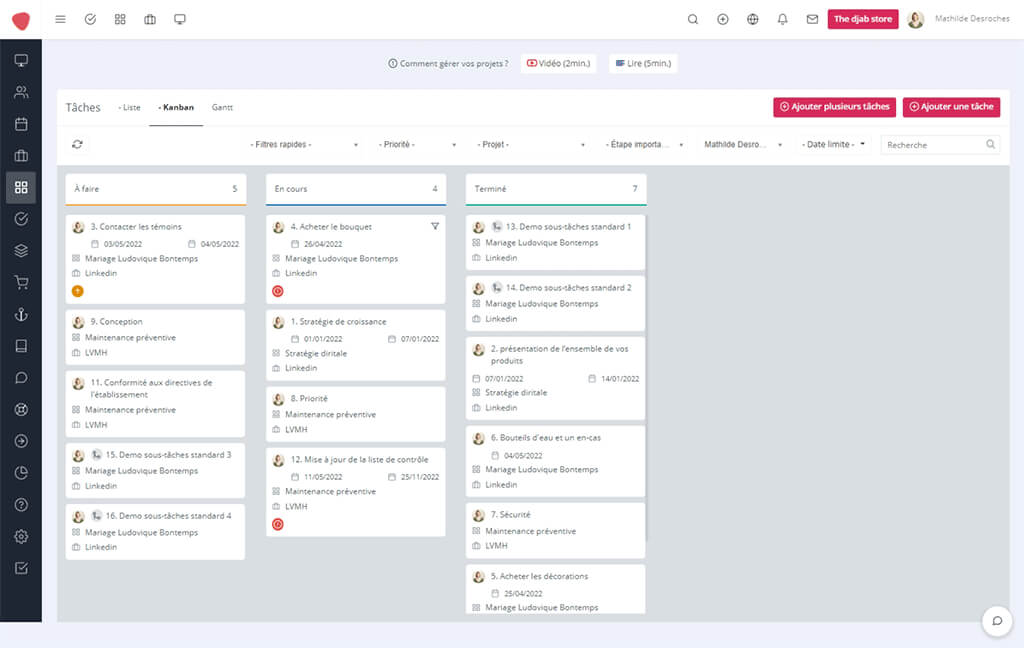Open the globe language icon
This screenshot has width=1024, height=648.
(x=753, y=19)
